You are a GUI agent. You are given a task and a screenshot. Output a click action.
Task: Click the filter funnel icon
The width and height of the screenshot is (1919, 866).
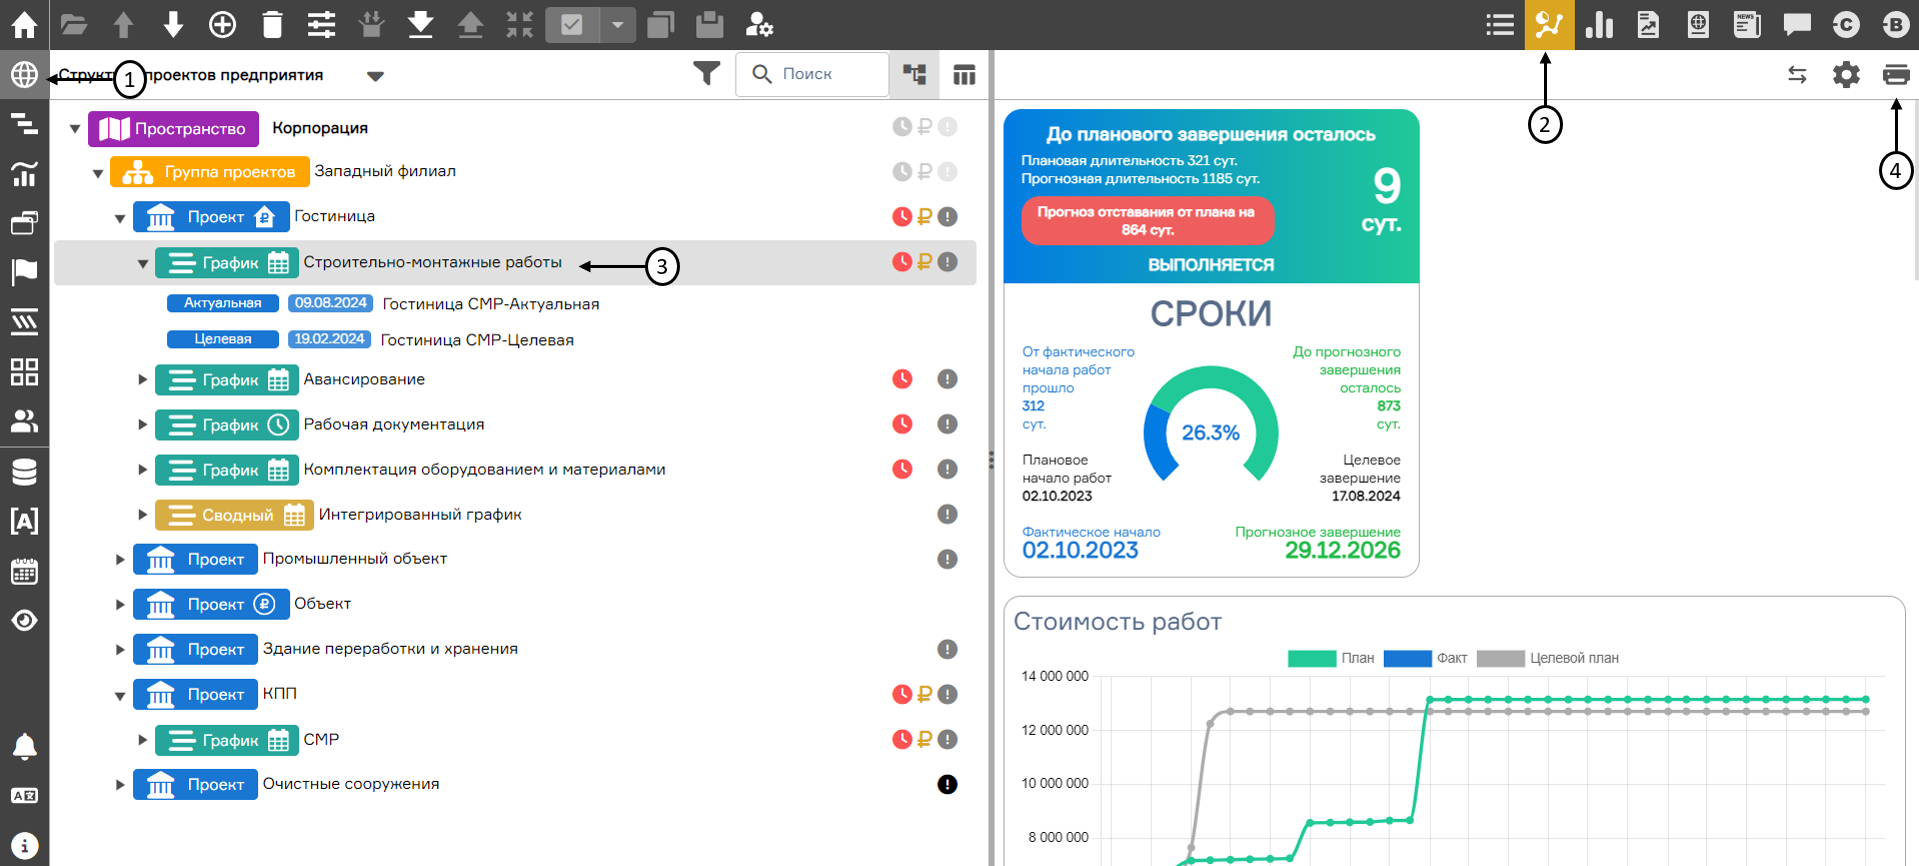pos(707,74)
